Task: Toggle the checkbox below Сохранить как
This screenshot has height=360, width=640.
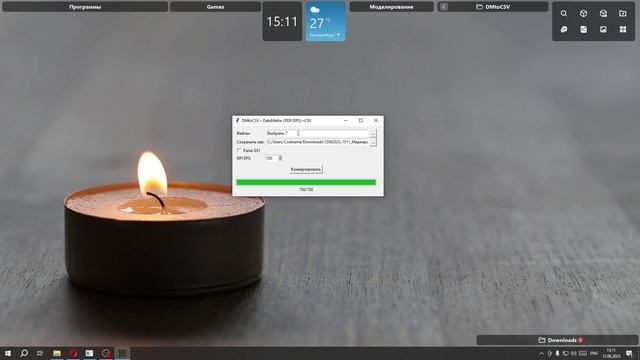Action: [239, 150]
